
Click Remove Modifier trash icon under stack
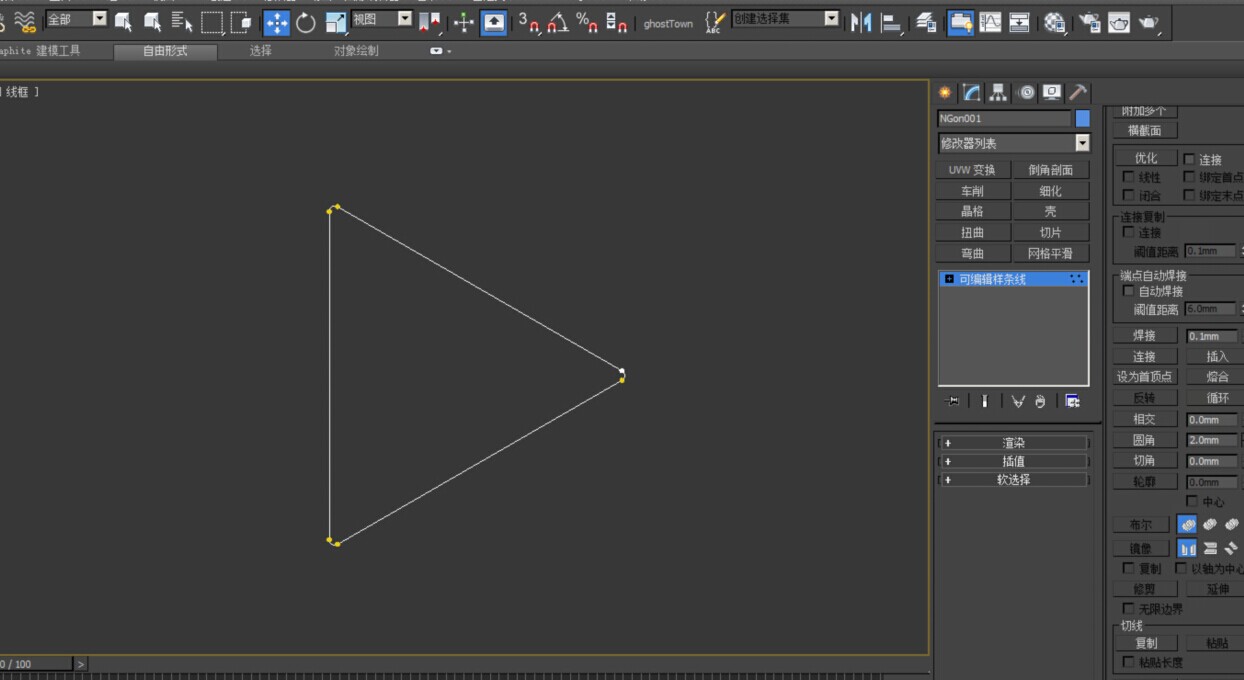click(x=1041, y=401)
